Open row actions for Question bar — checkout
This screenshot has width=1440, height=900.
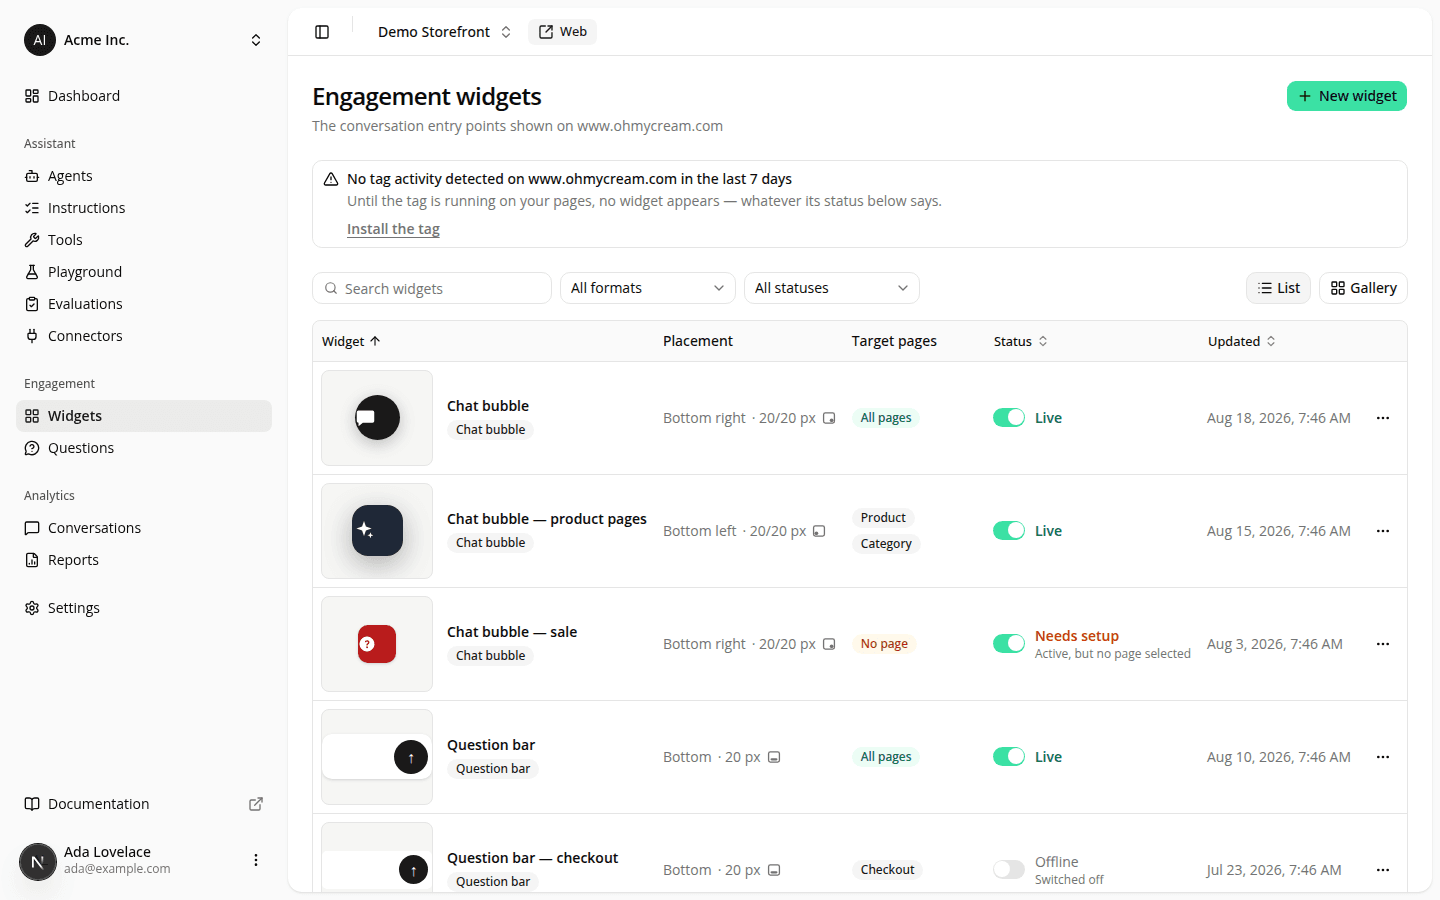tap(1383, 870)
